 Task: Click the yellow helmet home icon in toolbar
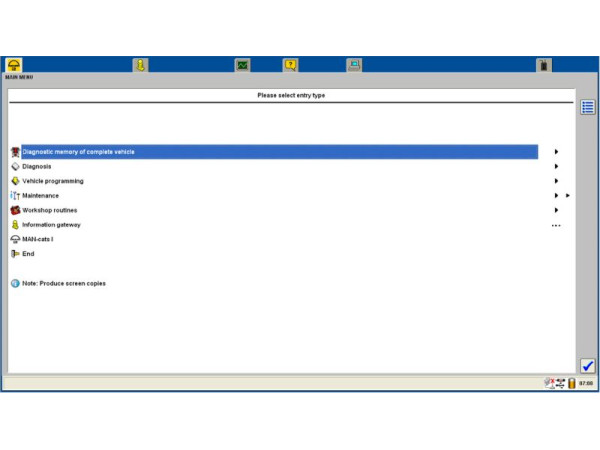pos(14,65)
